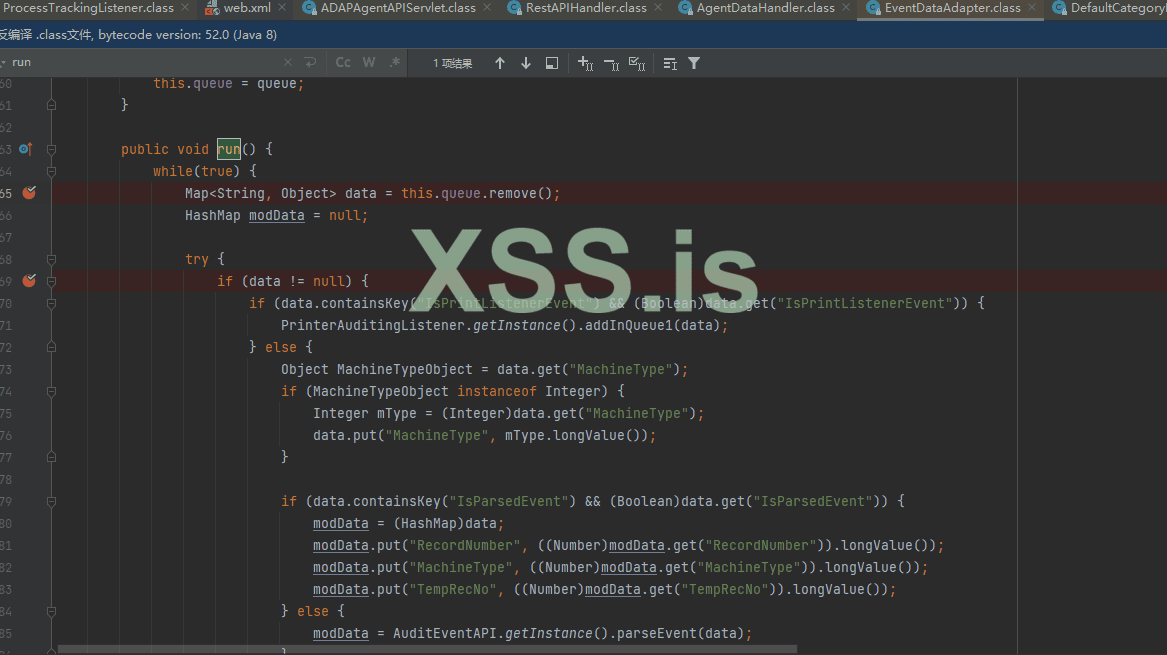
Task: Toggle Regex search option
Action: point(395,63)
